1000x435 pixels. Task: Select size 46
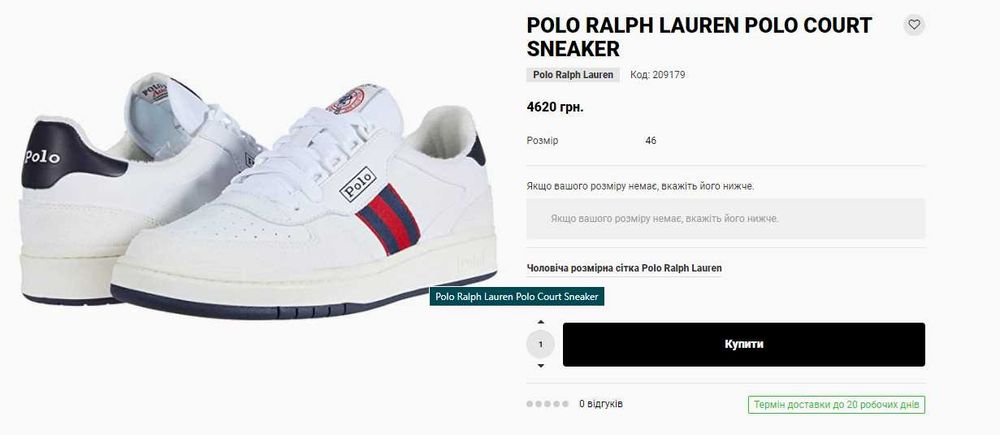pos(651,141)
